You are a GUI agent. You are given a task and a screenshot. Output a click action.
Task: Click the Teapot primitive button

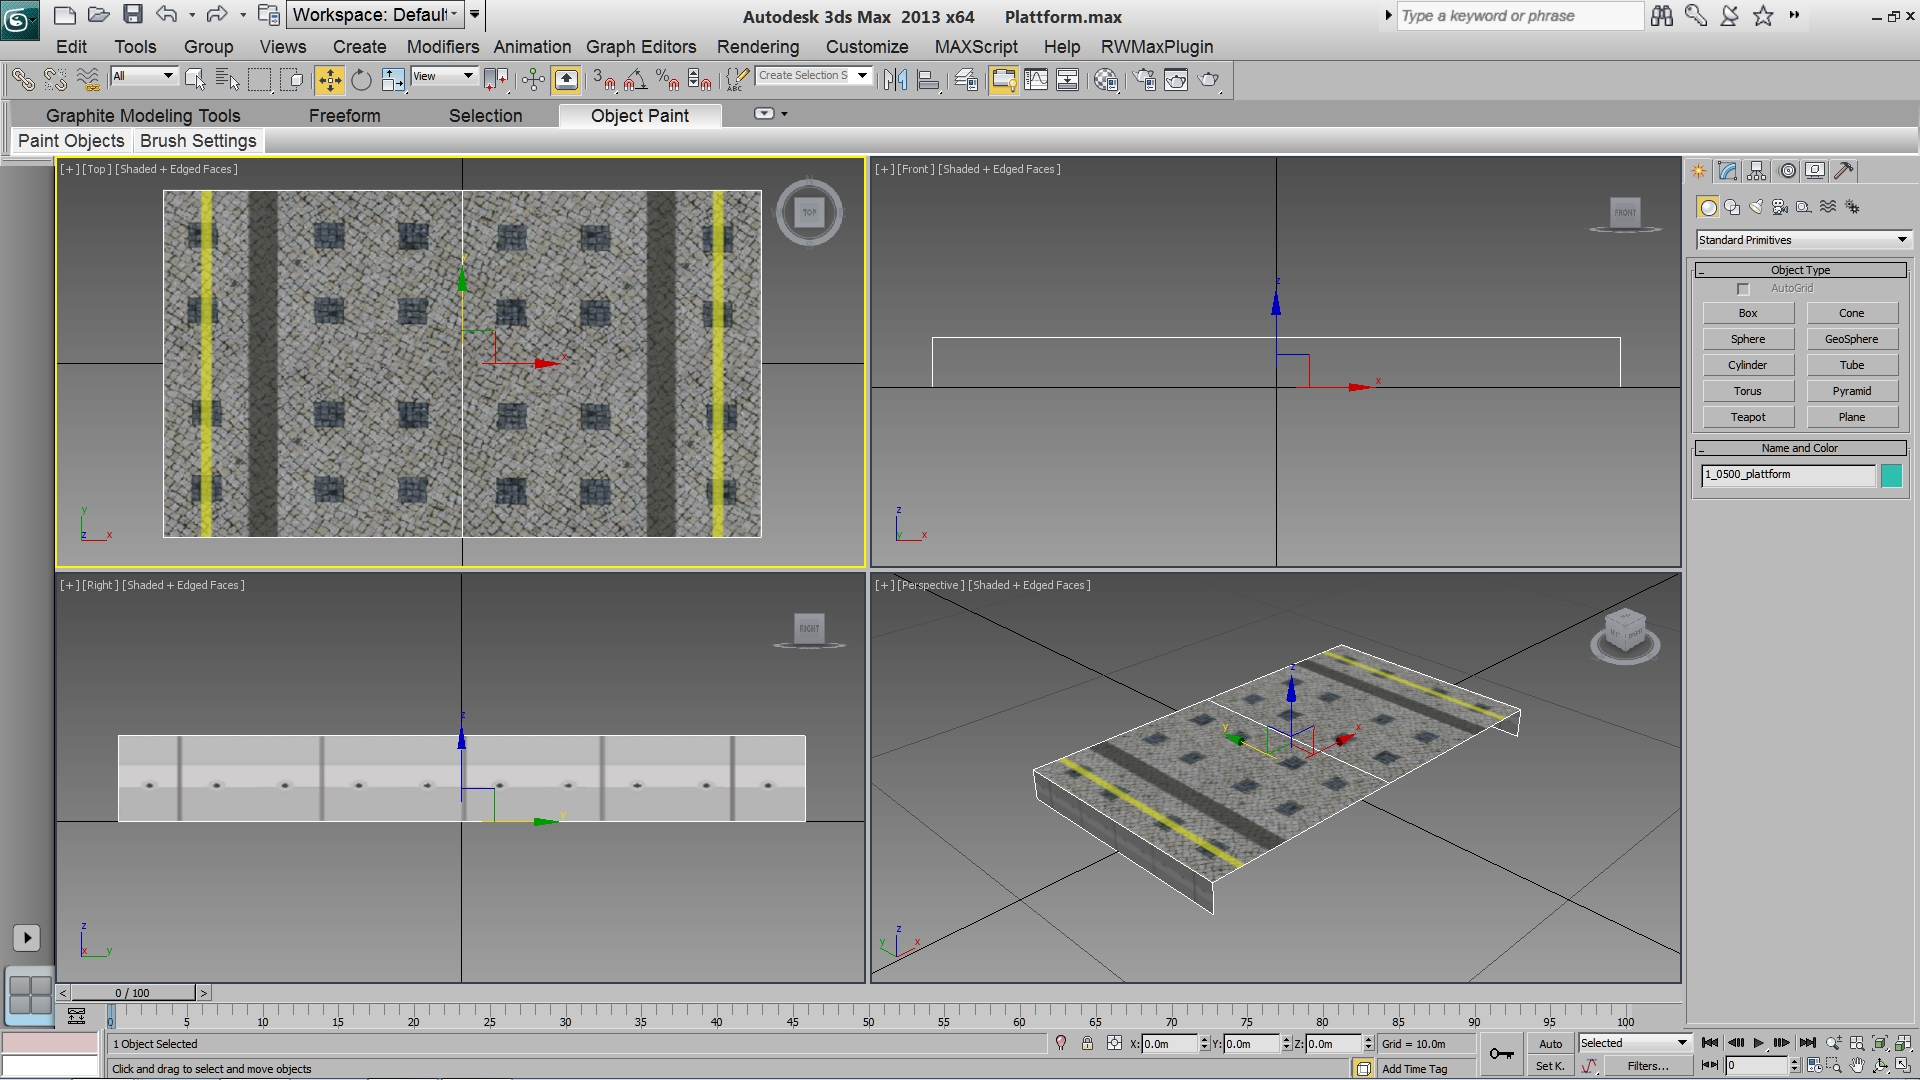click(x=1747, y=417)
